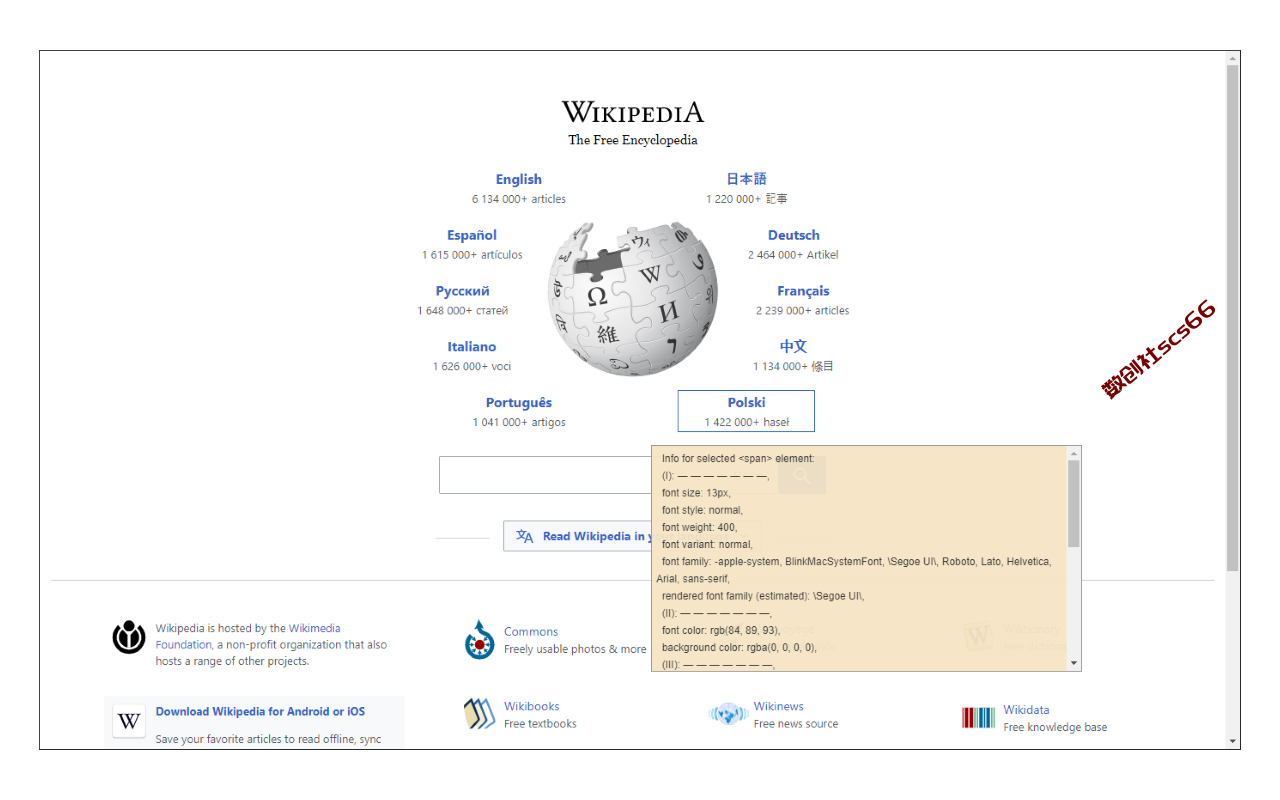This screenshot has height=800, width=1280.
Task: Open the English Wikipedia link
Action: pos(519,180)
